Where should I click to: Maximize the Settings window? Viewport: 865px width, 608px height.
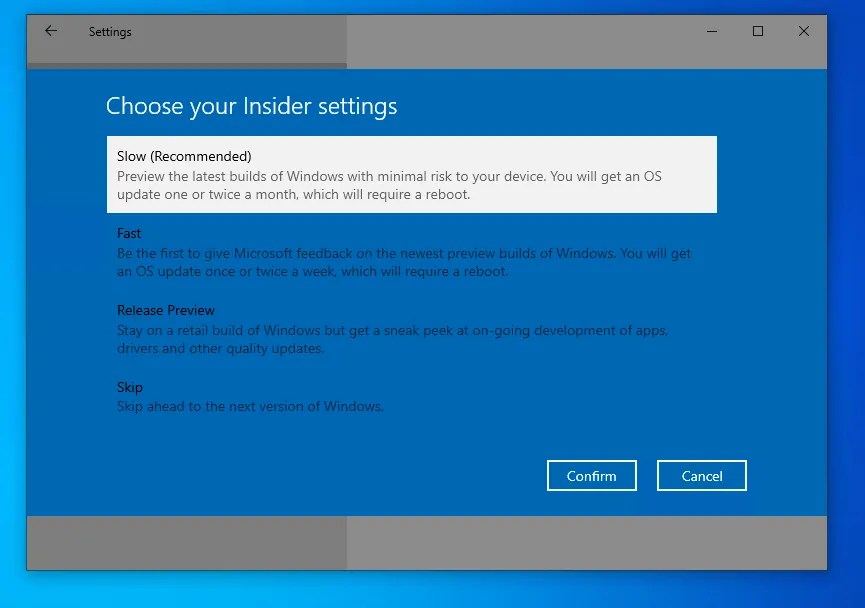point(757,31)
